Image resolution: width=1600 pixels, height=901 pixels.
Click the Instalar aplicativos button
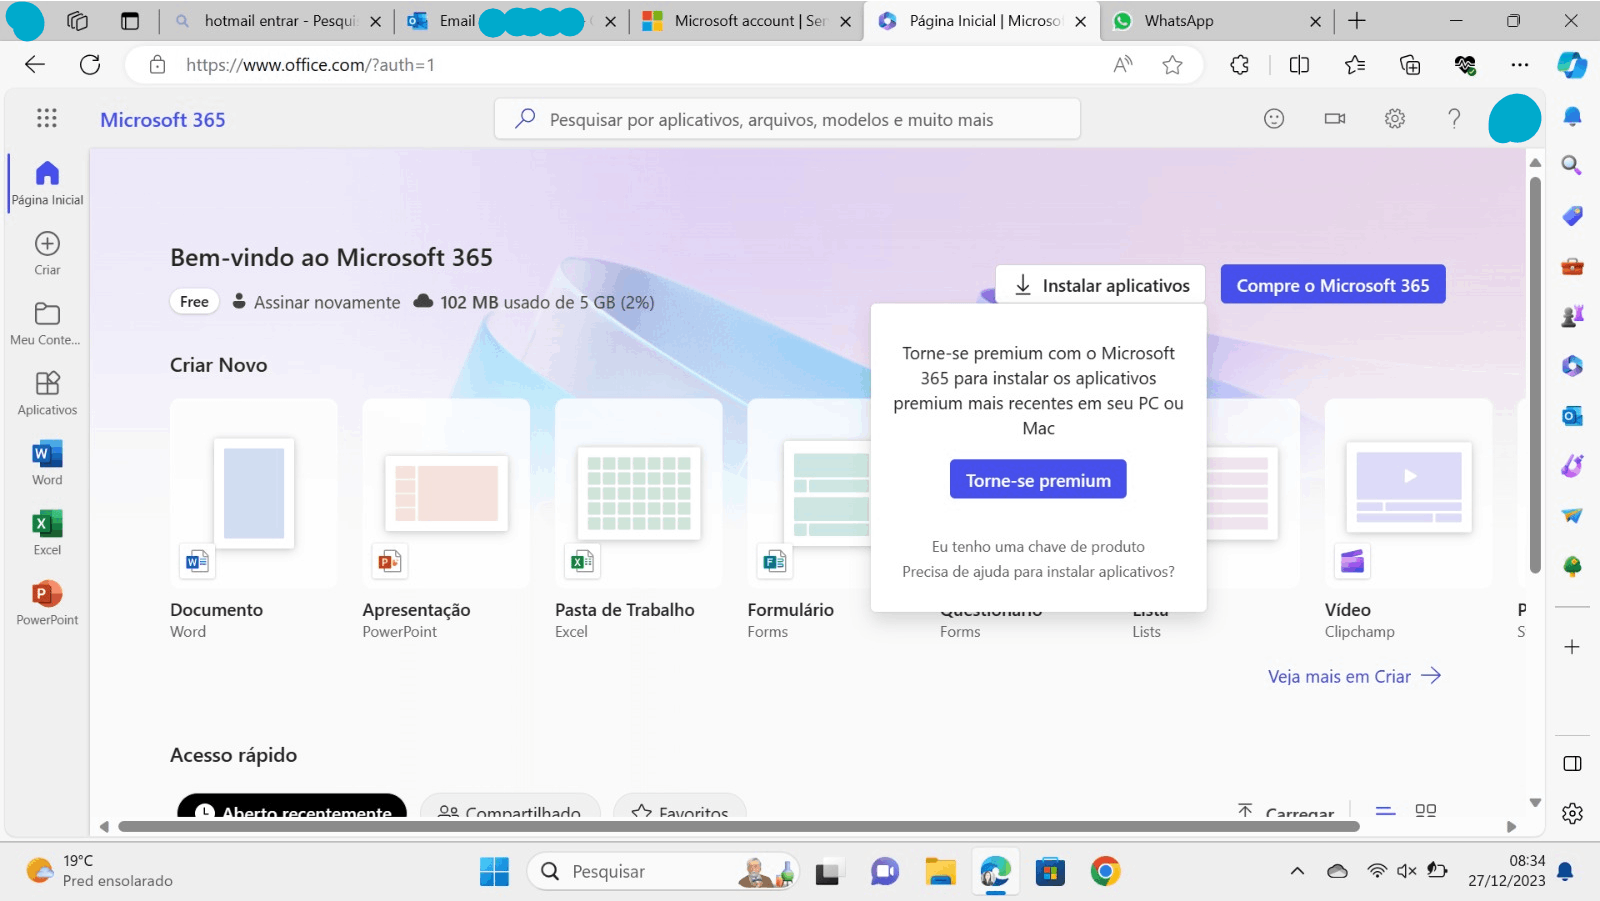[1100, 285]
